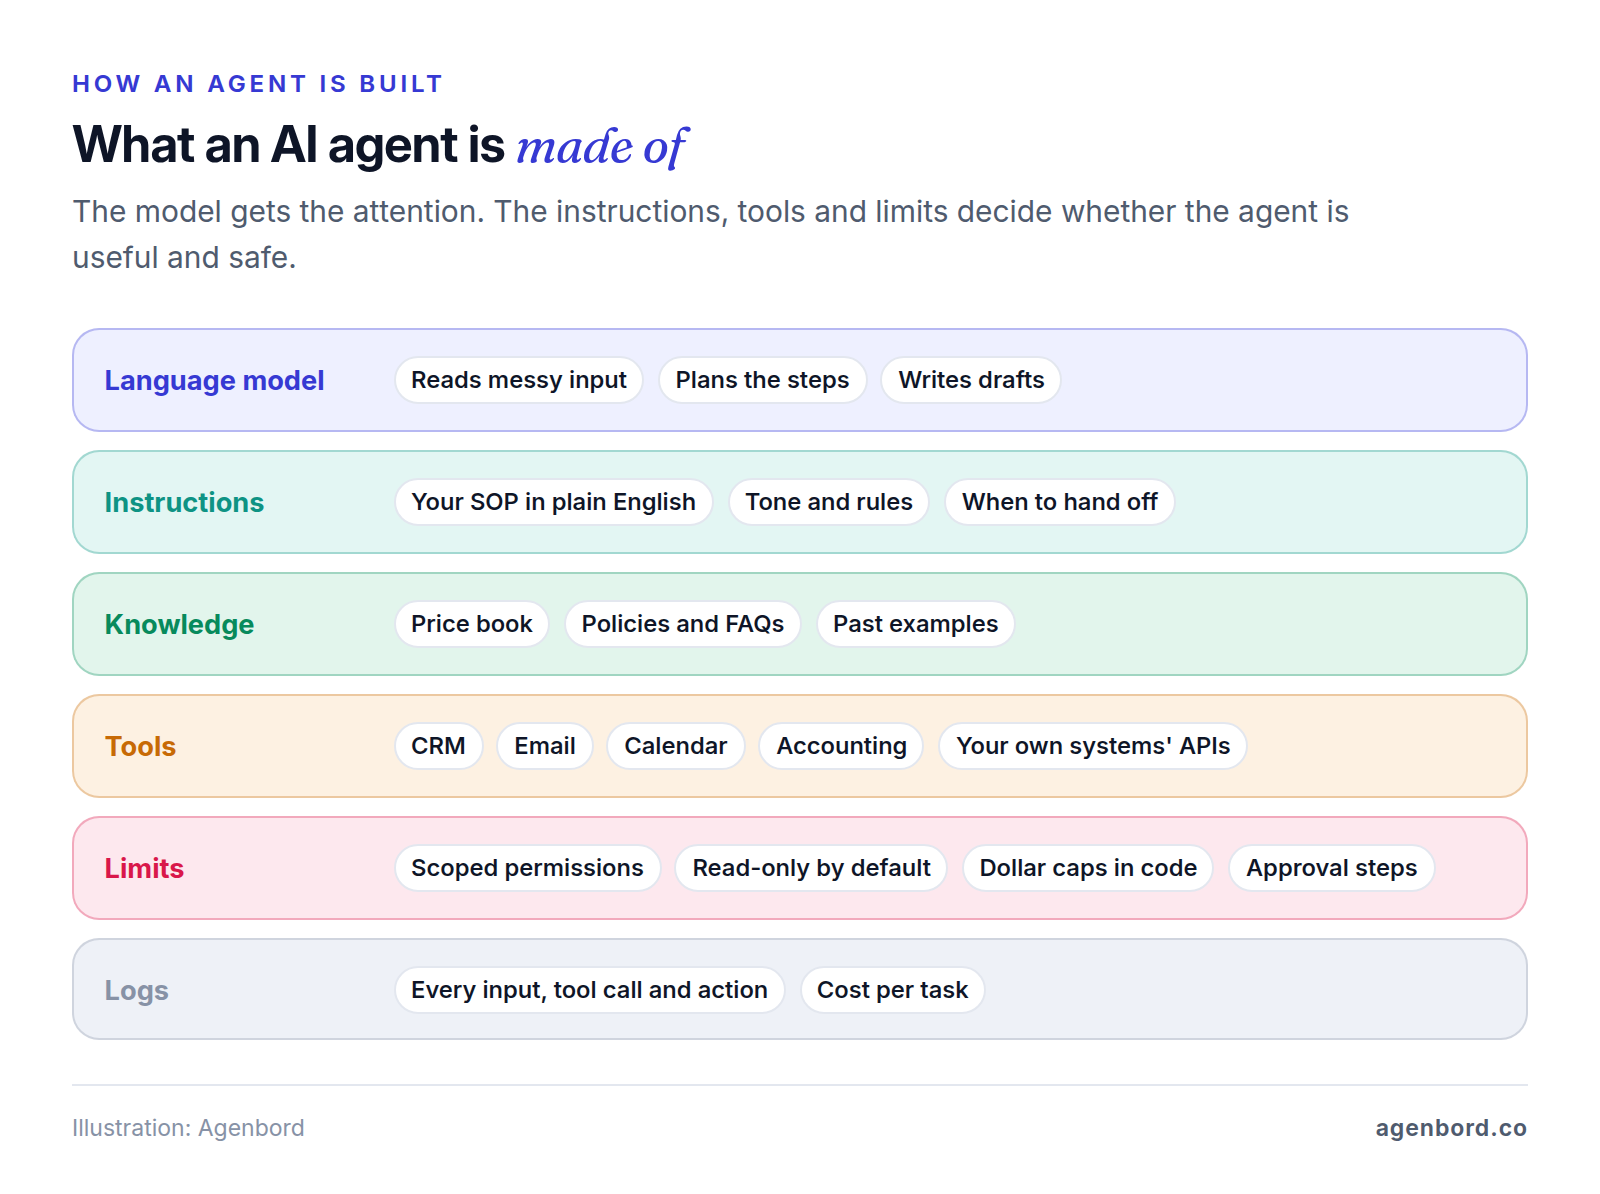1600x1194 pixels.
Task: Click the subtitle paragraph starting 'The model gets'
Action: click(710, 235)
